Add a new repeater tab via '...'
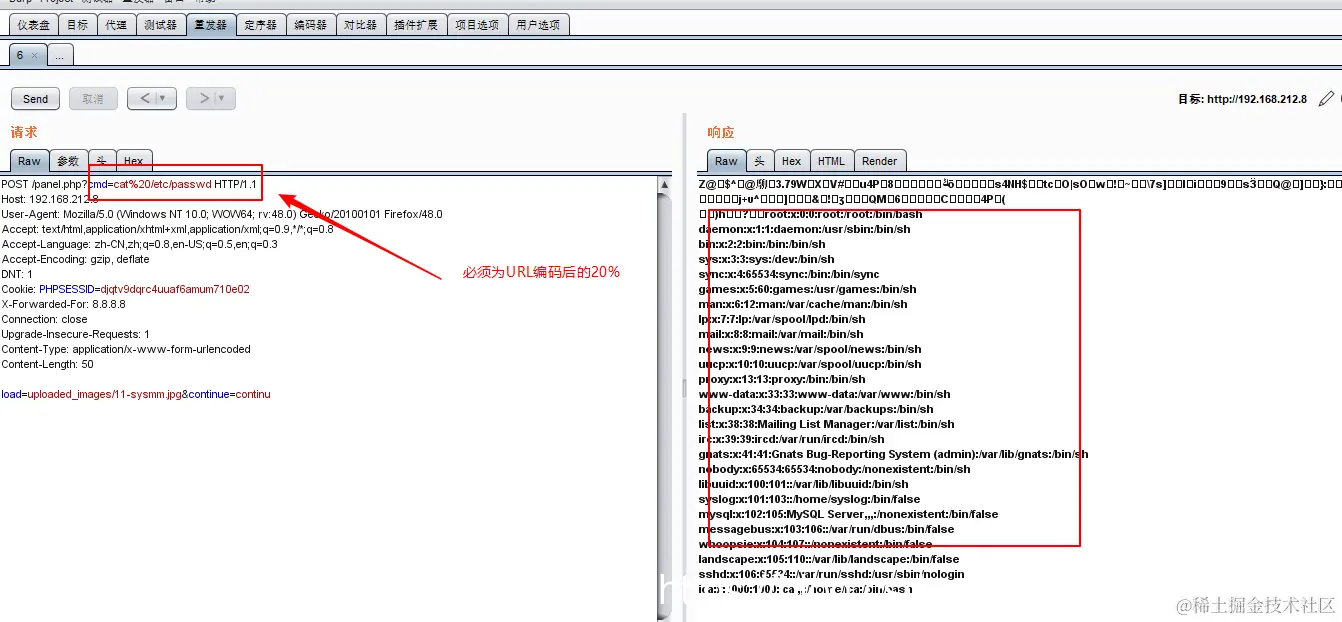 [x=60, y=56]
